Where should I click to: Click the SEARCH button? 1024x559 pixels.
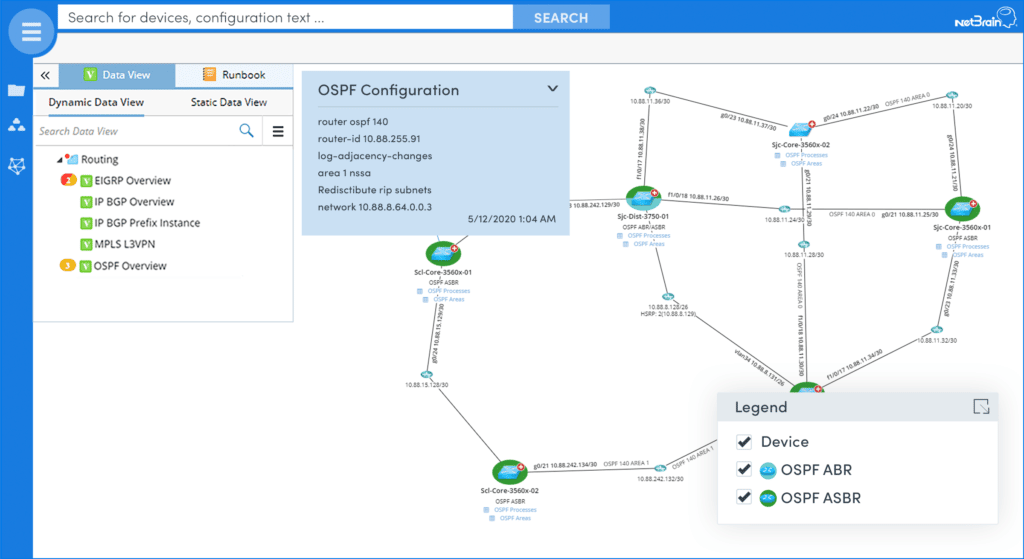(x=561, y=18)
